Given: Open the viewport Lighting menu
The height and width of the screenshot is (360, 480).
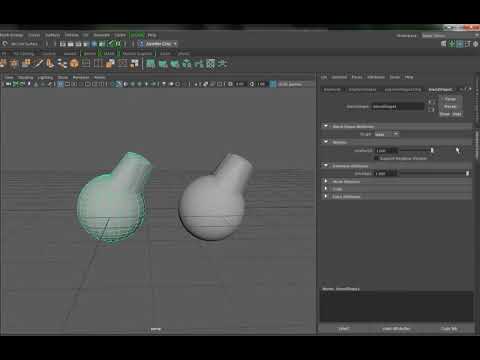Looking at the screenshot, I should [x=45, y=77].
